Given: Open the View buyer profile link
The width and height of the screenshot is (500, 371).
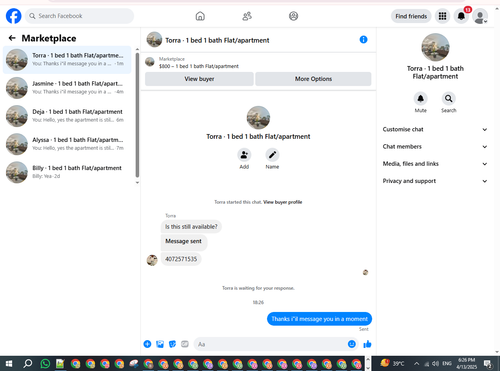Looking at the screenshot, I should (x=283, y=202).
